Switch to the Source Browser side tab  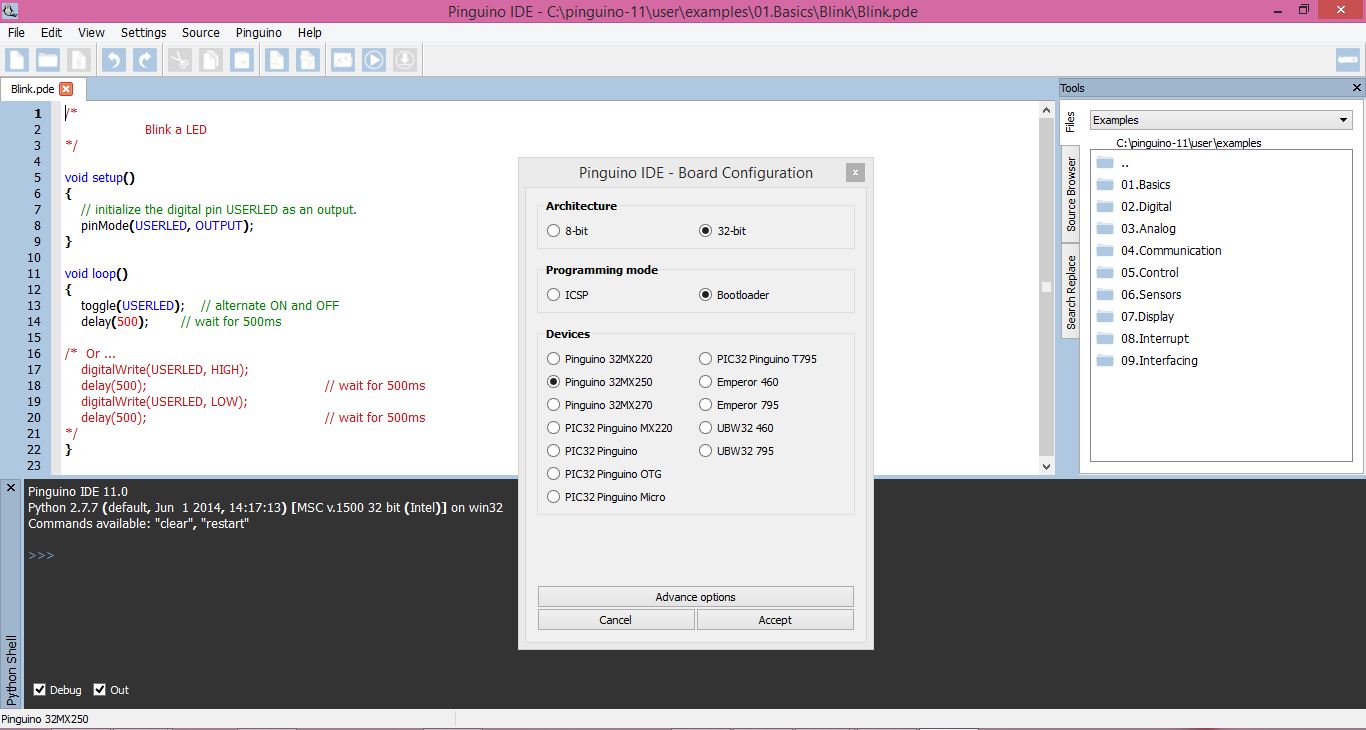(x=1070, y=194)
